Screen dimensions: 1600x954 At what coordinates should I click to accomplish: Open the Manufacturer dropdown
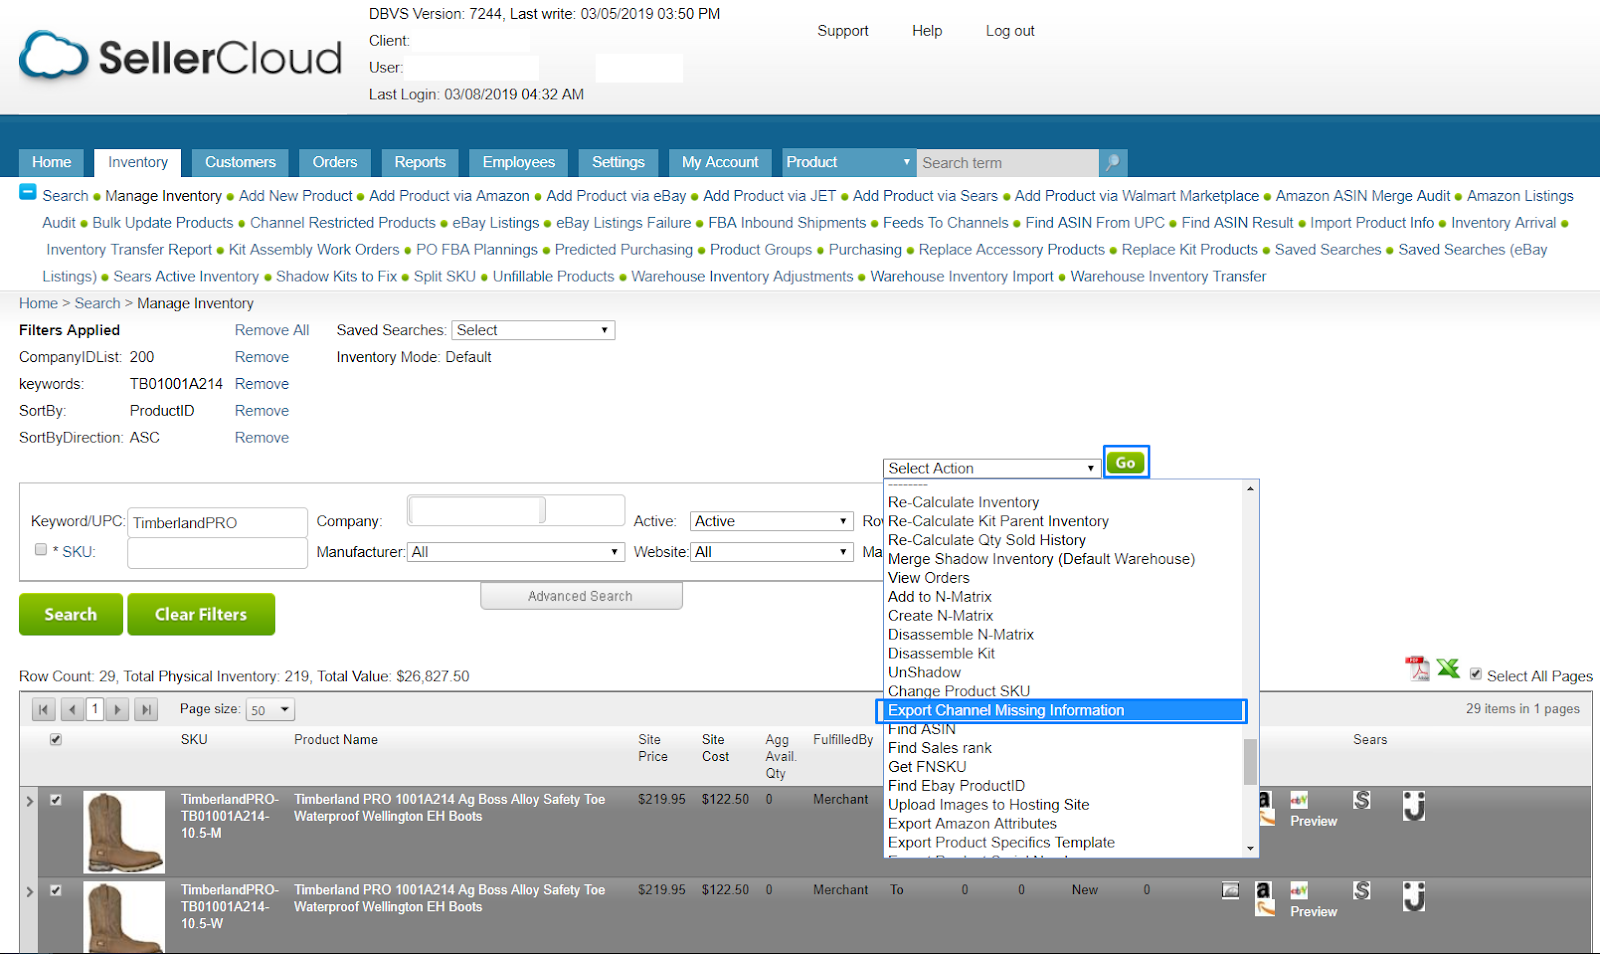click(516, 552)
